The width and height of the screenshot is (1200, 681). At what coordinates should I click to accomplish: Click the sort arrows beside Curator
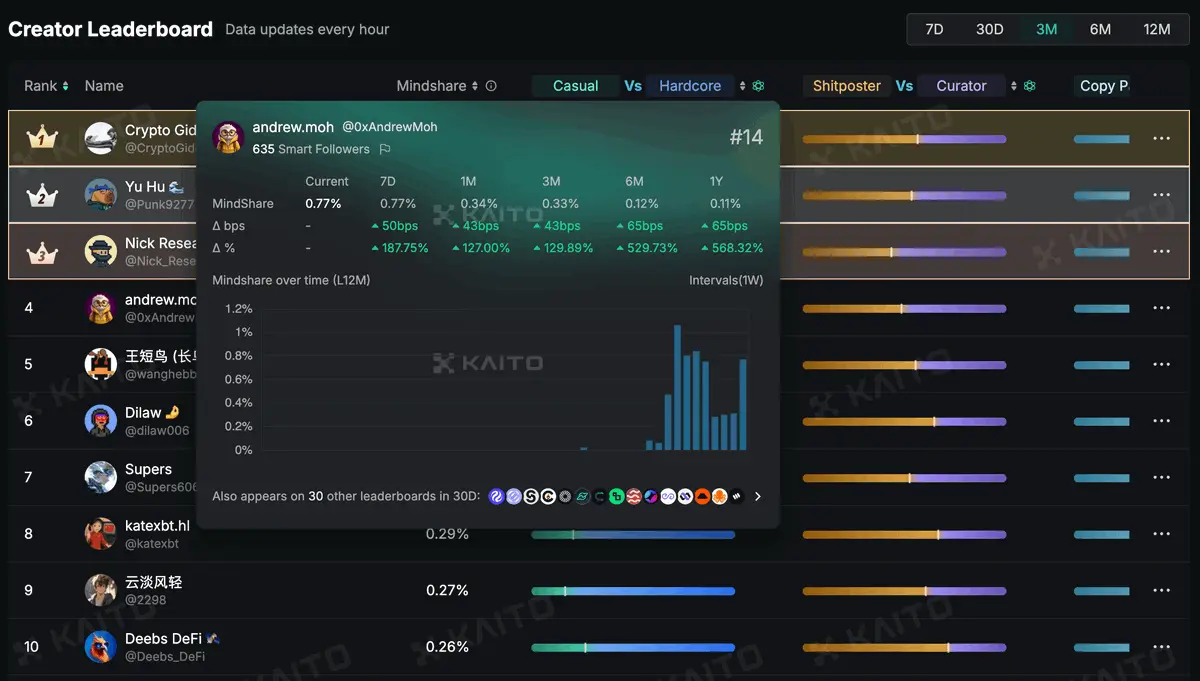[1014, 86]
